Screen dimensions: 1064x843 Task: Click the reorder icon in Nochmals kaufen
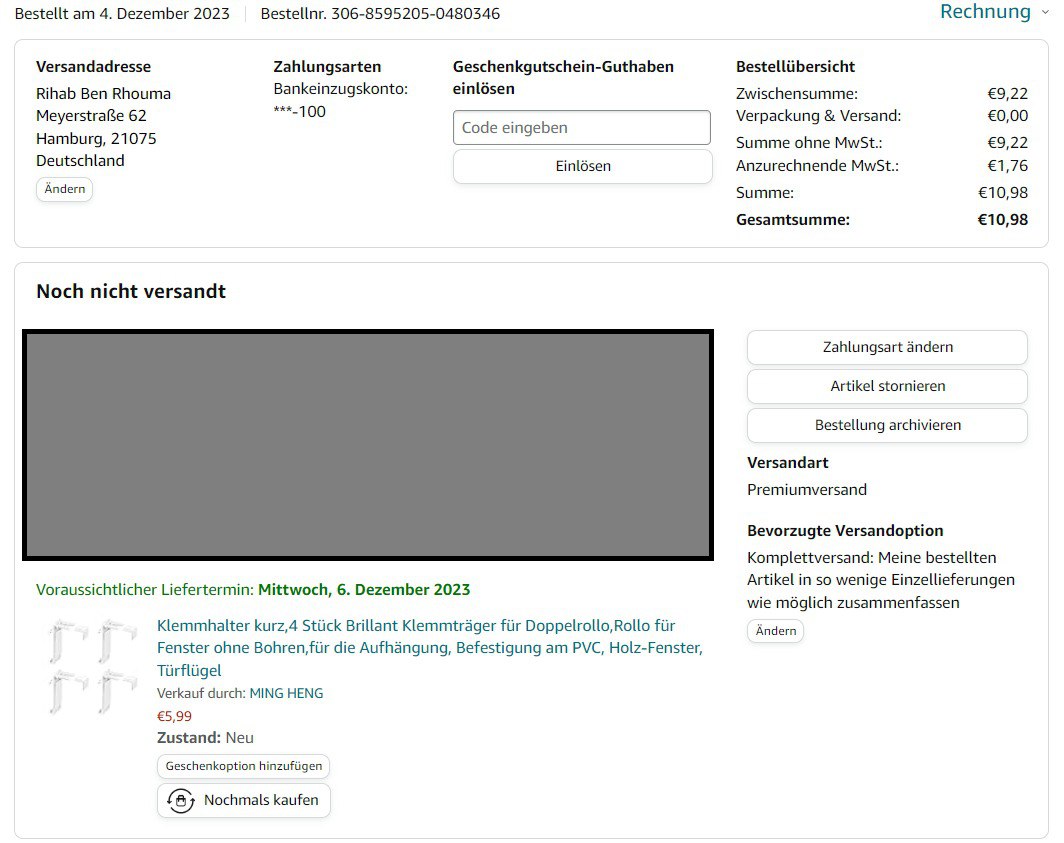coord(180,800)
